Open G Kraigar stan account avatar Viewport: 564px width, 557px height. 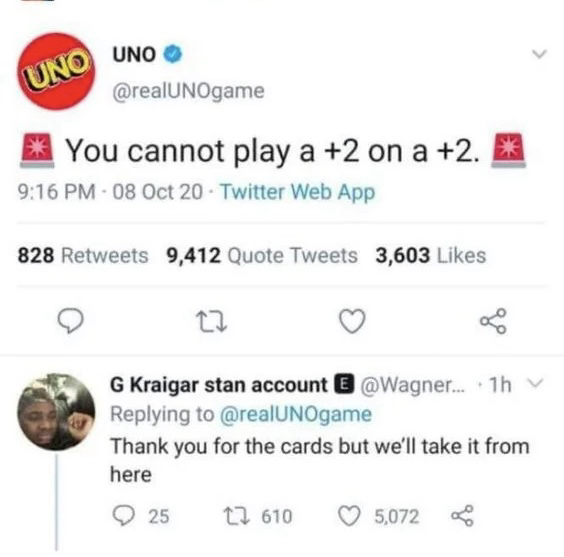pyautogui.click(x=56, y=412)
